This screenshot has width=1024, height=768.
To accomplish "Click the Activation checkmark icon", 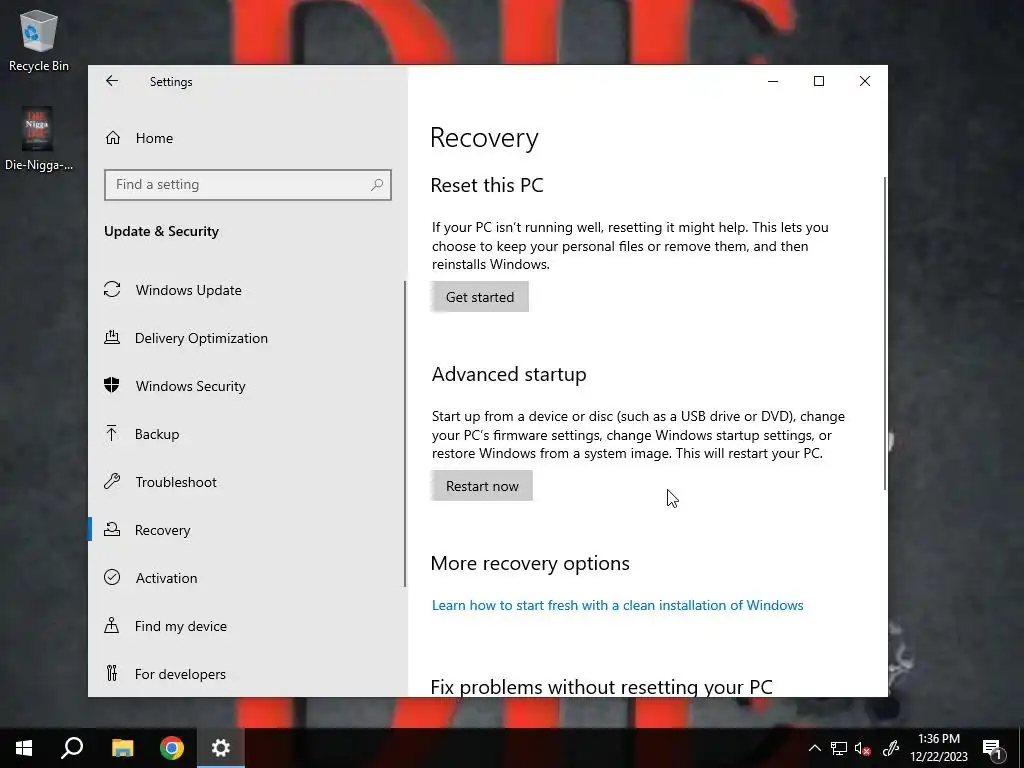I will pos(112,577).
